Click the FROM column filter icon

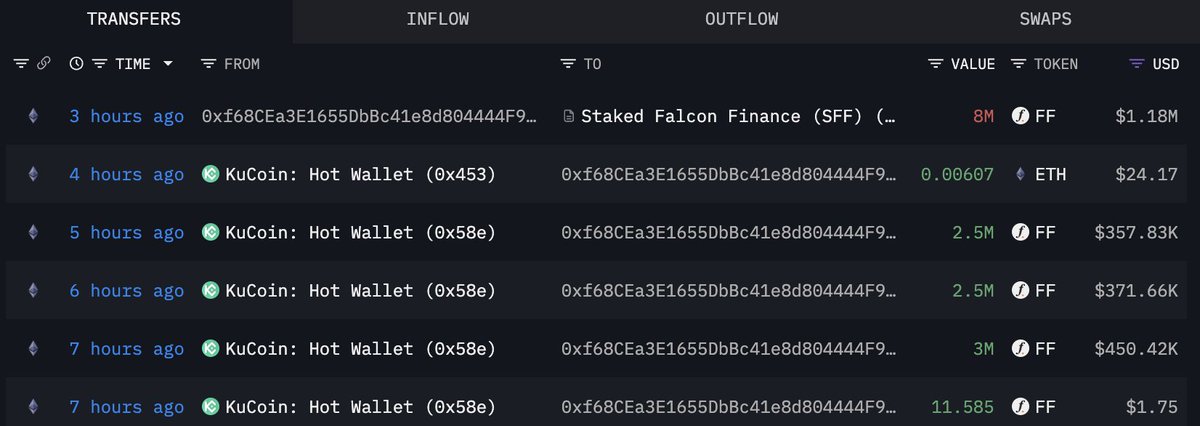[208, 64]
